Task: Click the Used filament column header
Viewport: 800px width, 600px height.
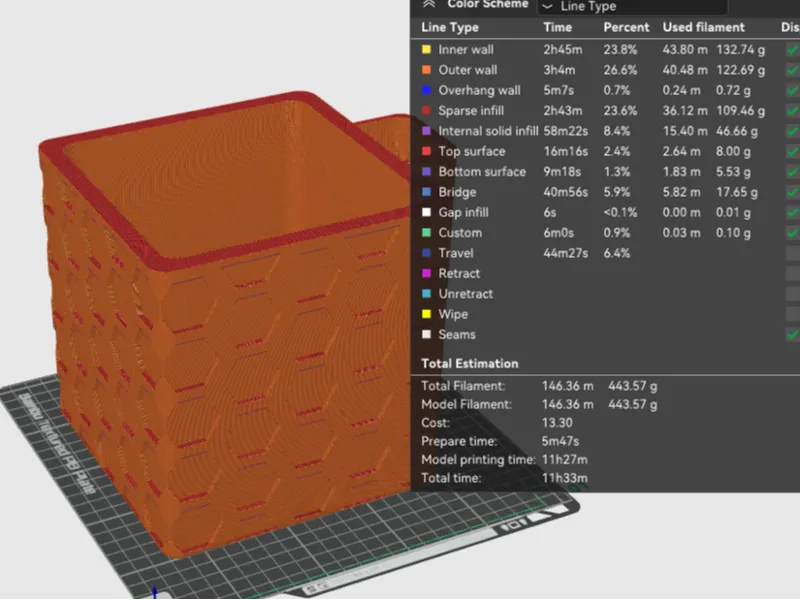Action: pyautogui.click(x=704, y=28)
